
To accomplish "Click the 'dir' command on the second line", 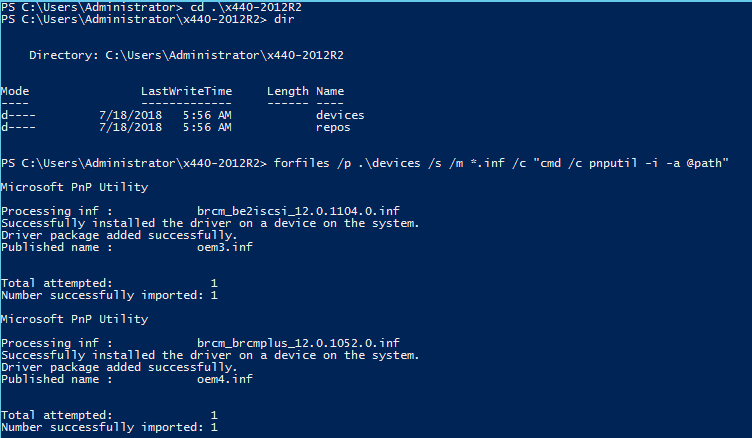I will (x=285, y=20).
